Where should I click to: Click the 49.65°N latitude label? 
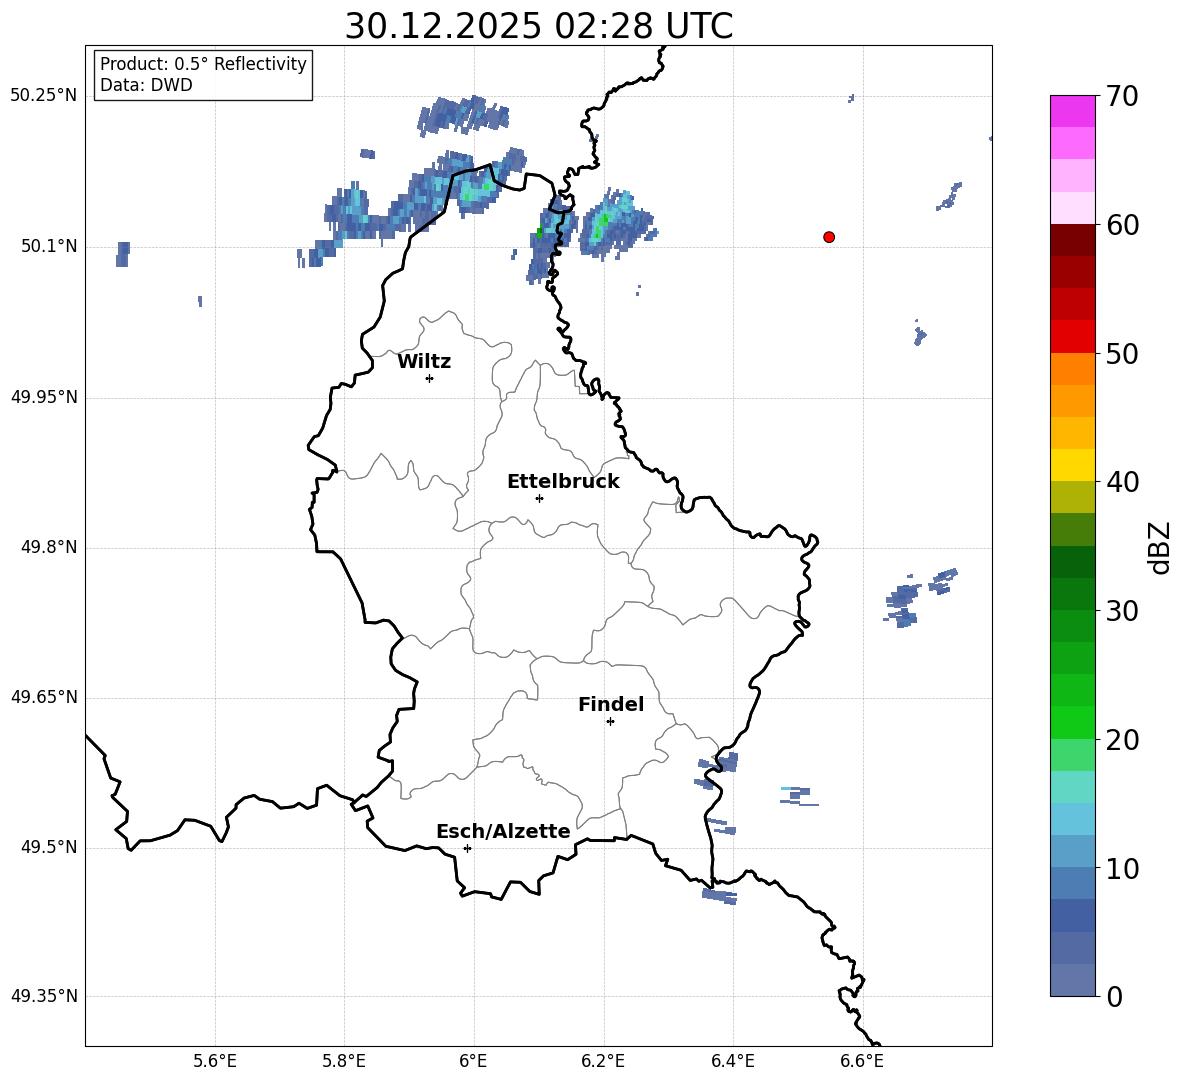(44, 696)
